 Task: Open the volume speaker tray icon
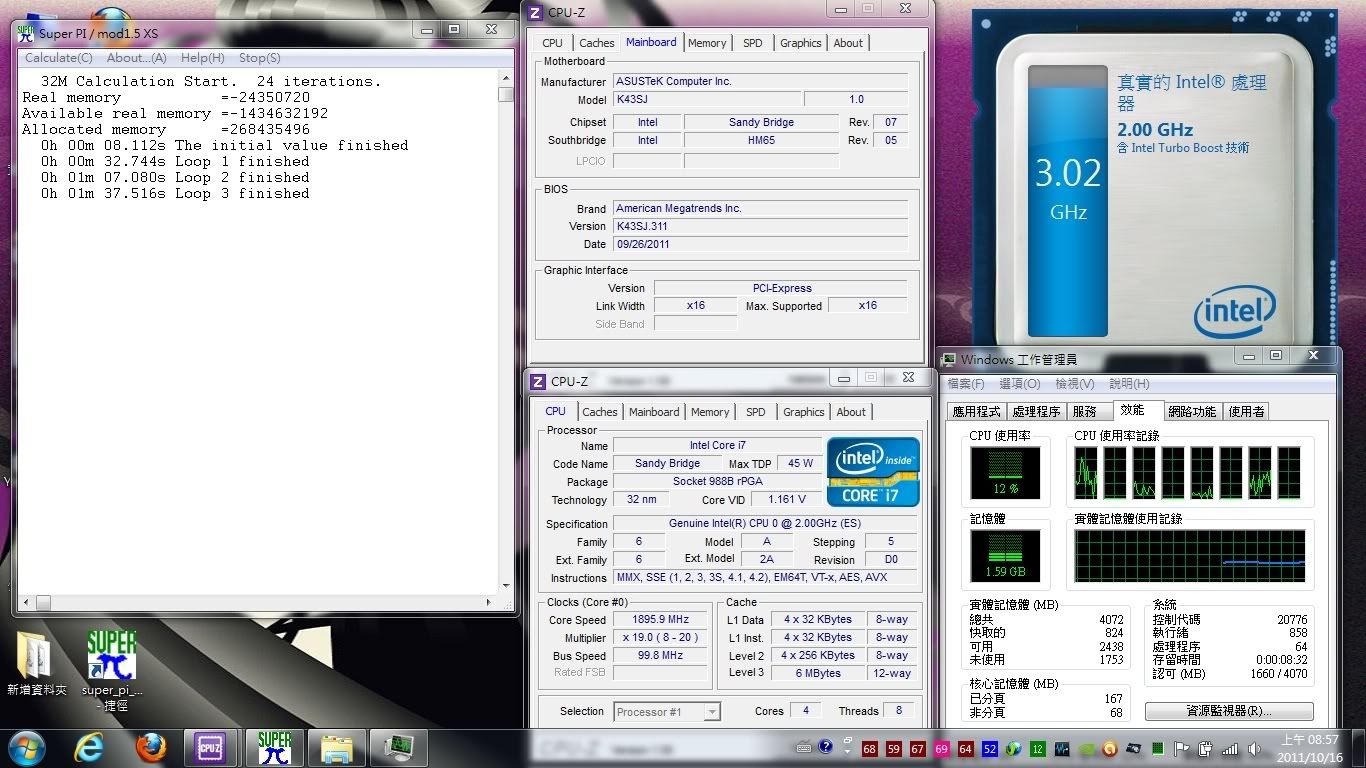(x=1254, y=749)
